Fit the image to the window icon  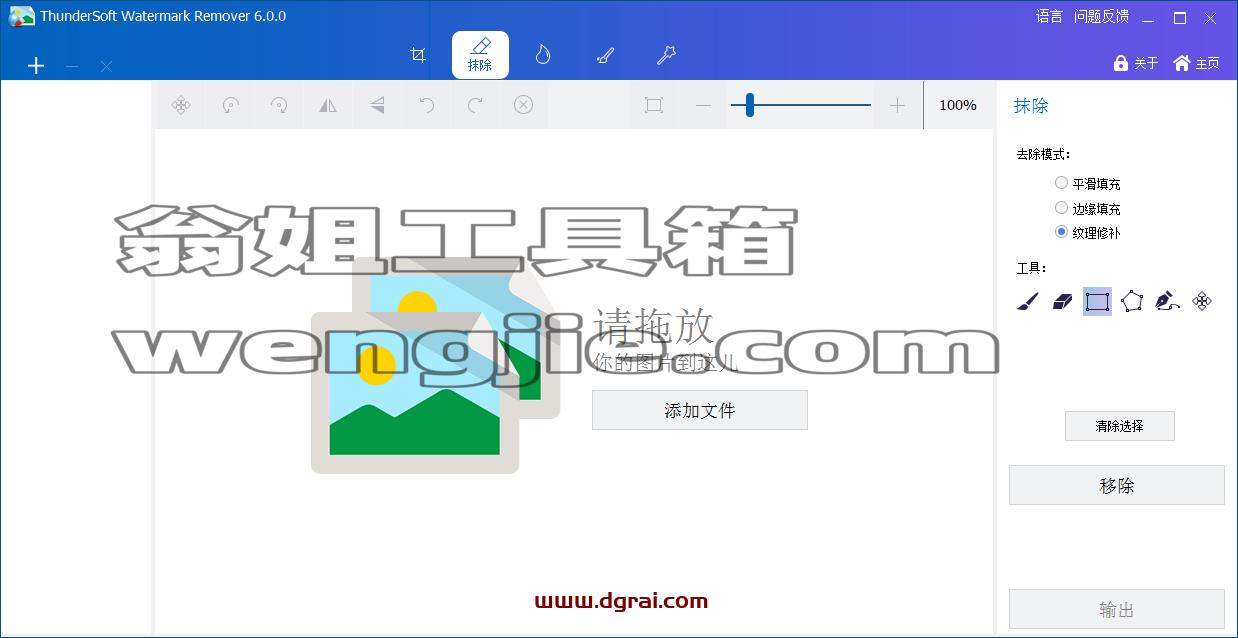(x=654, y=105)
